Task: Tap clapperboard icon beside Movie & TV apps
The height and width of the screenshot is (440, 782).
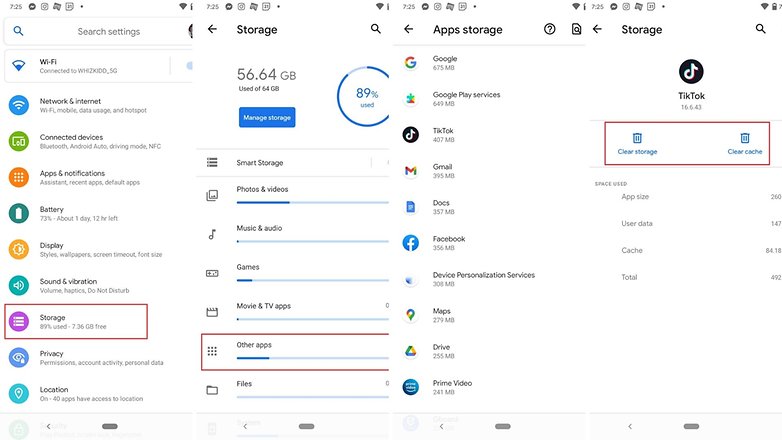Action: (212, 312)
